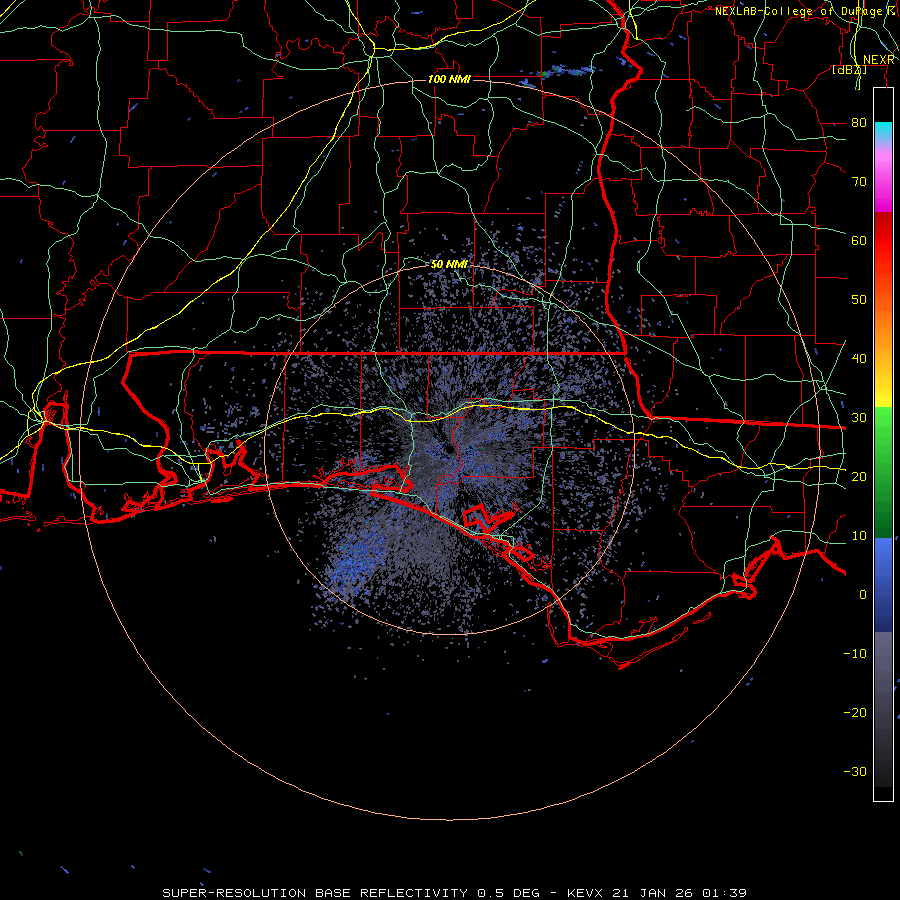Screen dimensions: 900x900
Task: Select the -20 value on the dBZ scale
Action: pyautogui.click(x=855, y=713)
